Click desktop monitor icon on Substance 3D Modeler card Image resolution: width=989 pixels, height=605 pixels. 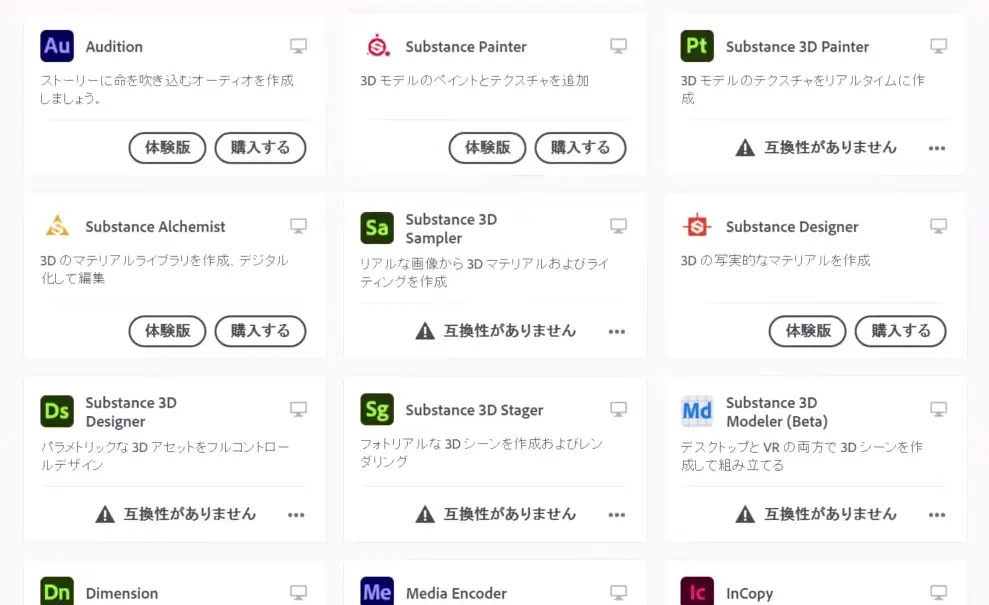(x=939, y=409)
